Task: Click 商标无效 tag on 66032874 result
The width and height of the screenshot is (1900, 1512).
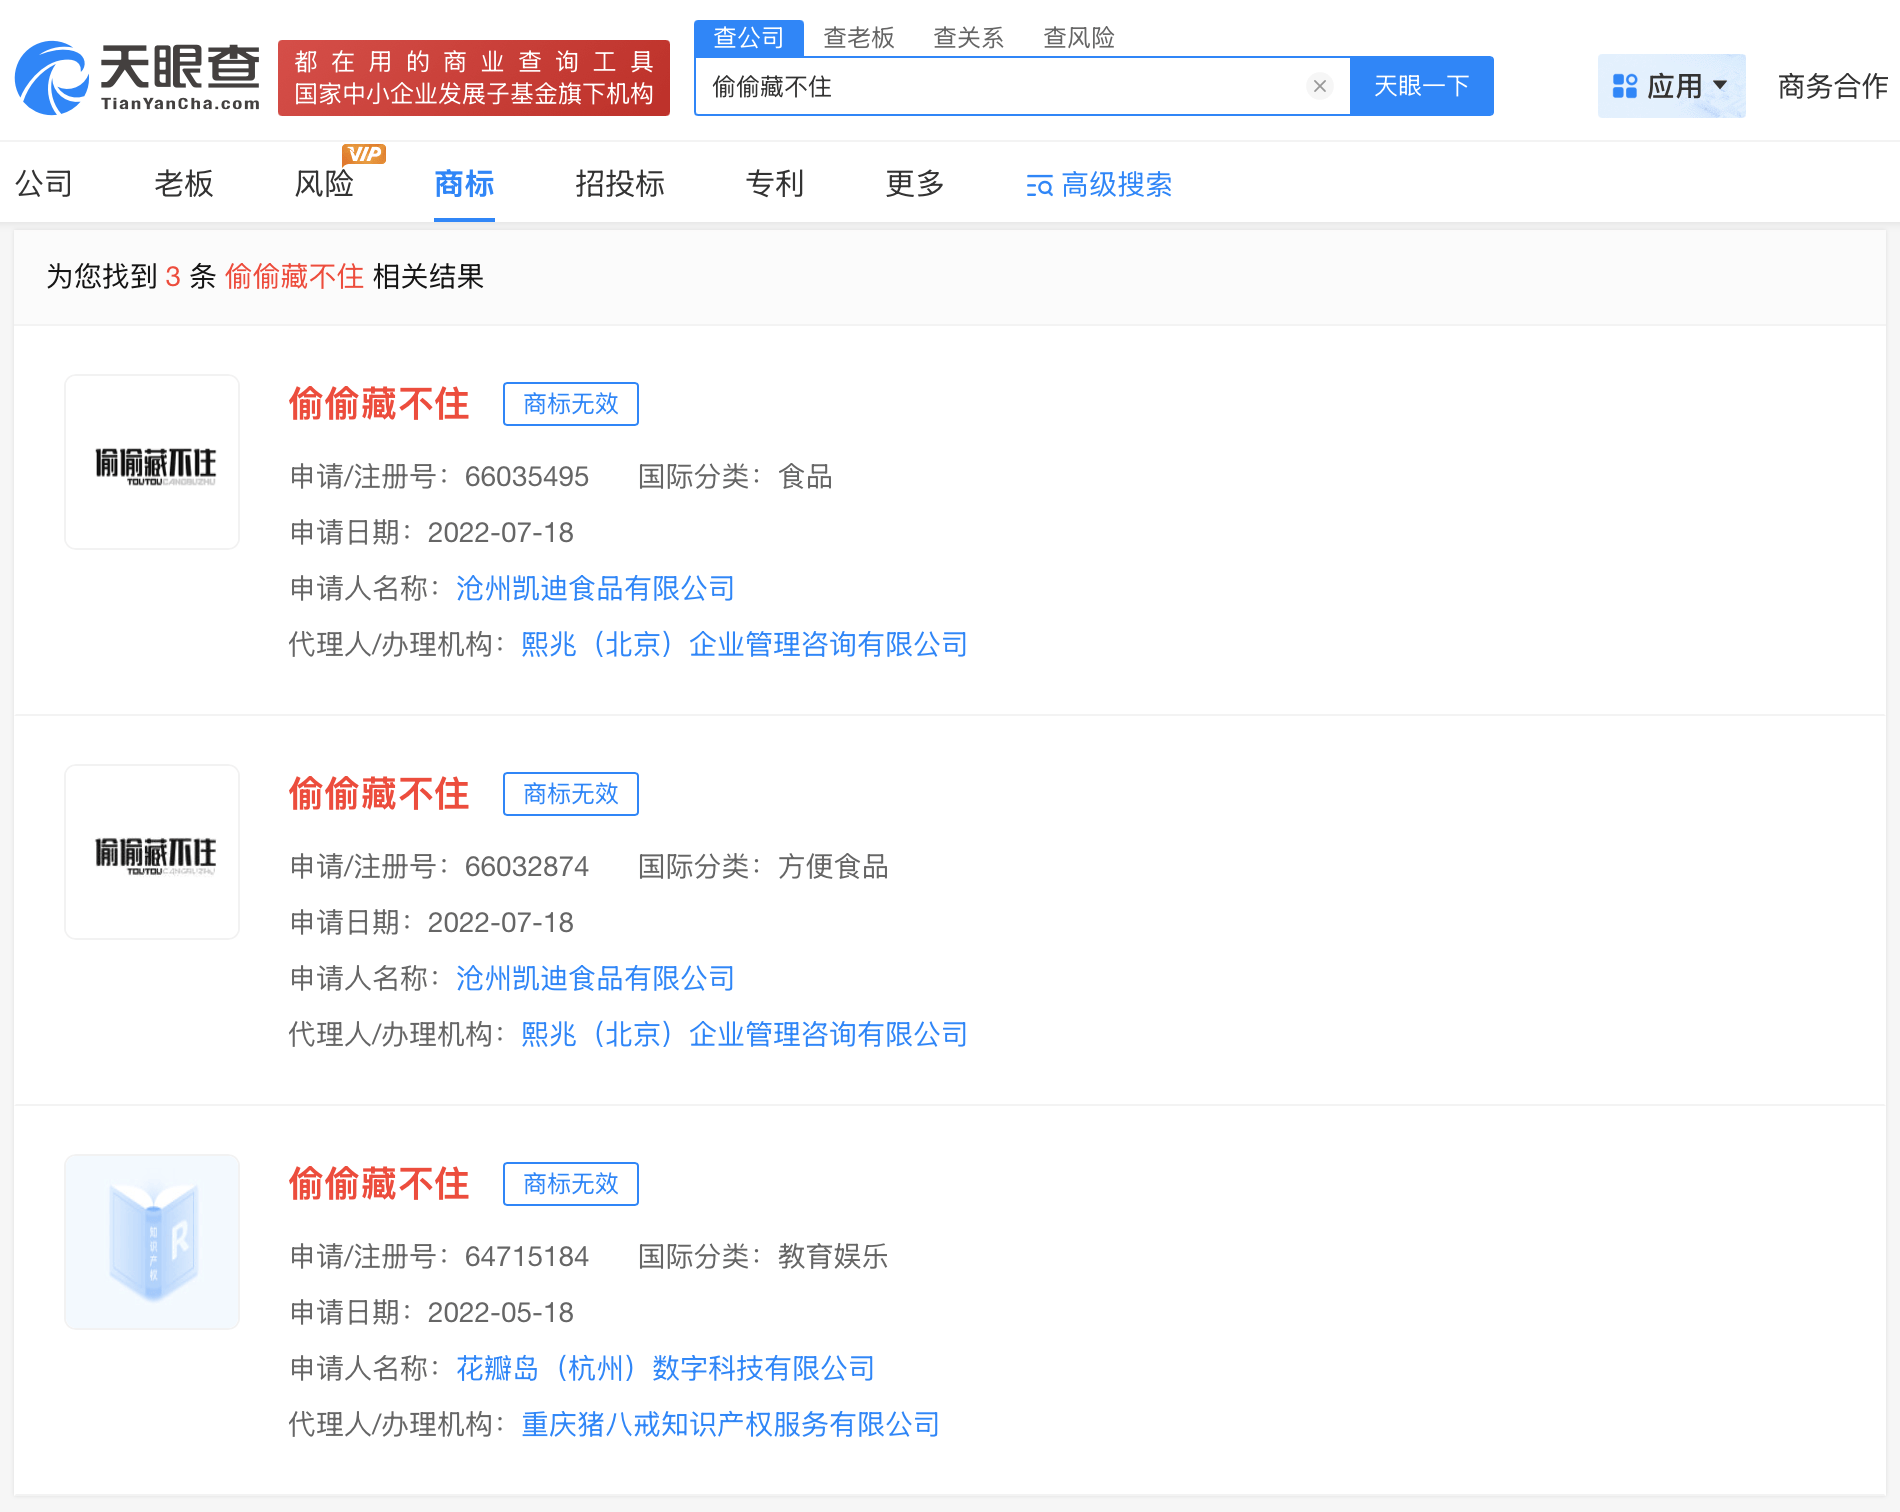Action: coord(571,794)
